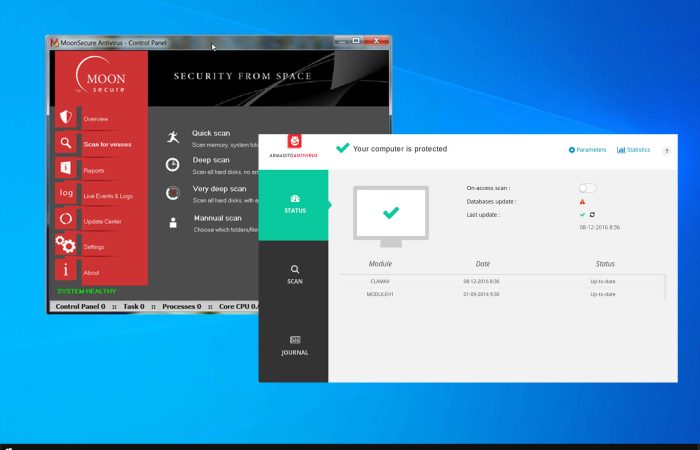Viewport: 700px width, 450px height.
Task: Click magnifier icon for Scan for viruses
Action: click(x=66, y=143)
